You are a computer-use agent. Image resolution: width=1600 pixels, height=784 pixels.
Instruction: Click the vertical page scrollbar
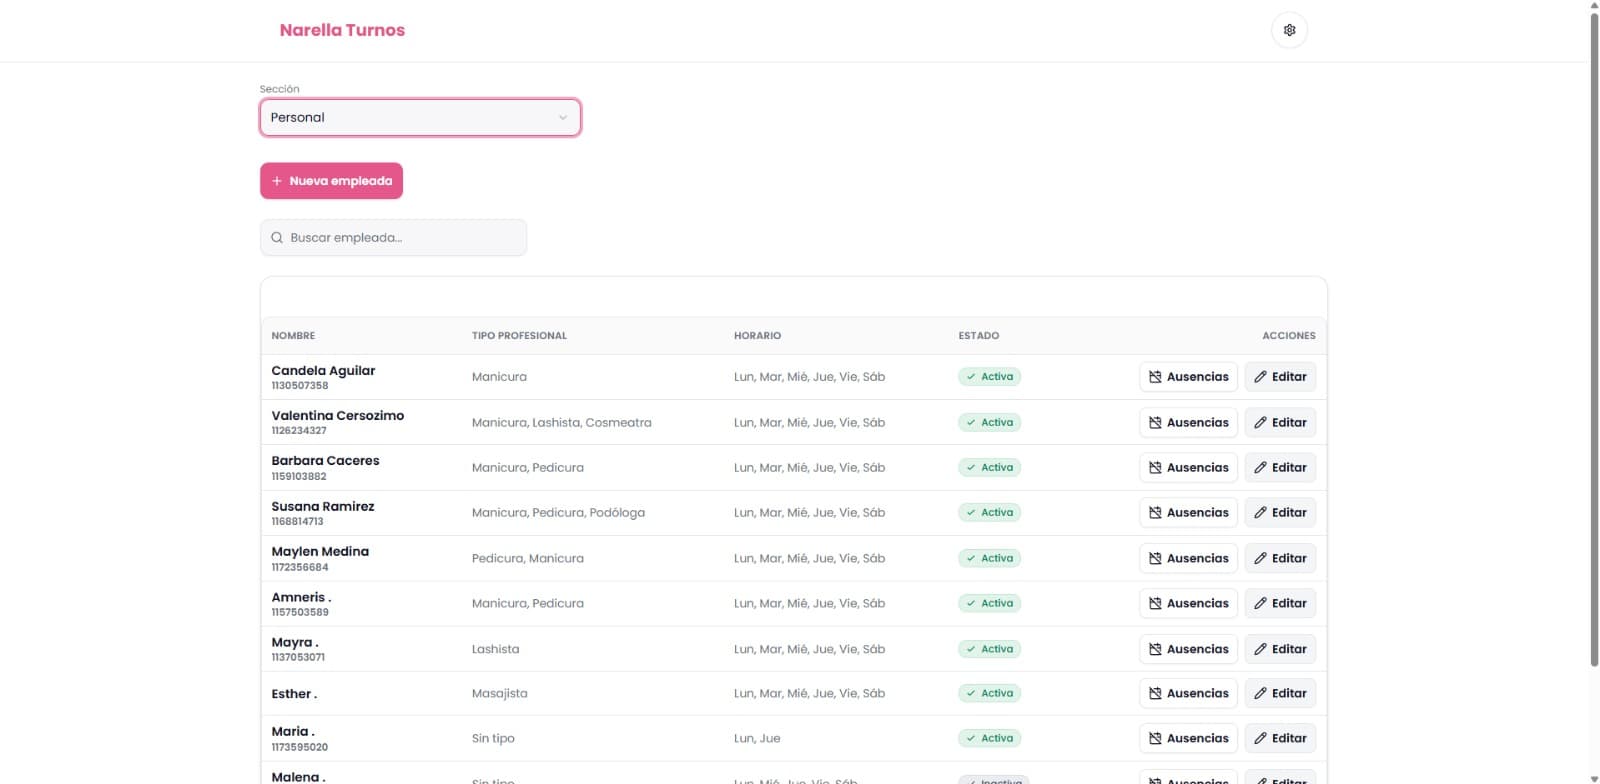click(1594, 340)
